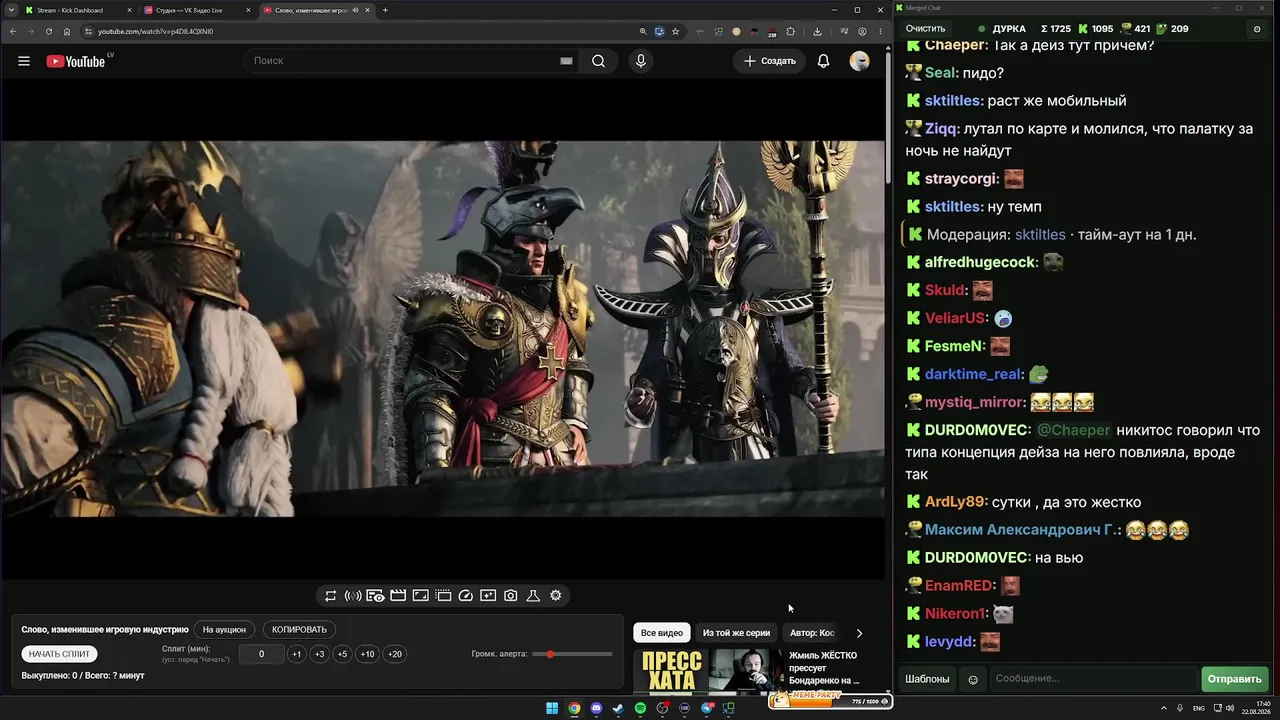1280x720 pixels.
Task: Open the 'ПРЕСС ХАТА' video thumbnail
Action: point(708,670)
